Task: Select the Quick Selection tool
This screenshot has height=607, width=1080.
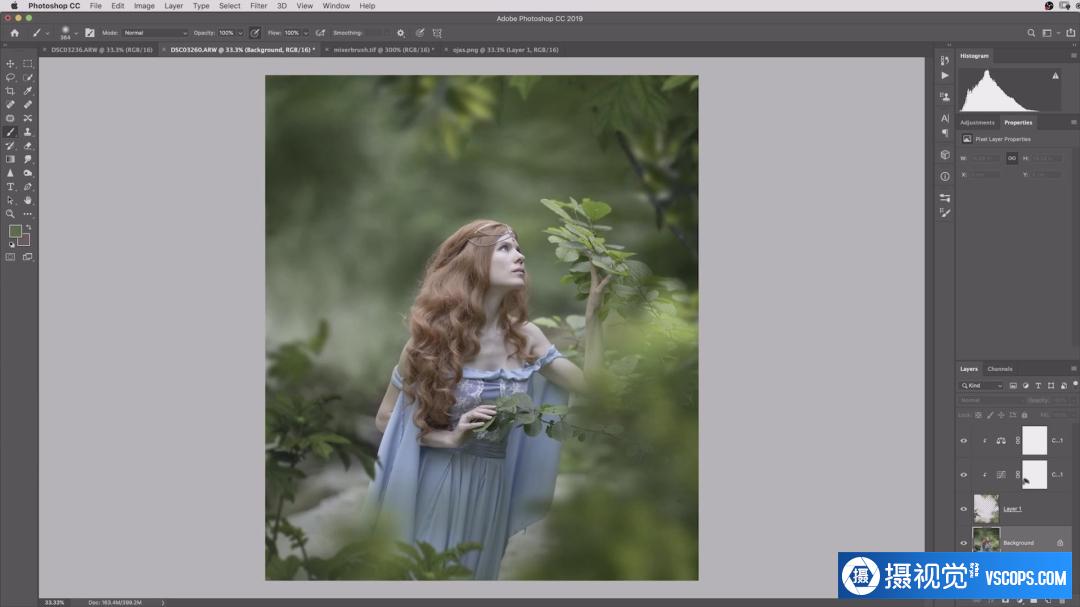Action: point(28,77)
